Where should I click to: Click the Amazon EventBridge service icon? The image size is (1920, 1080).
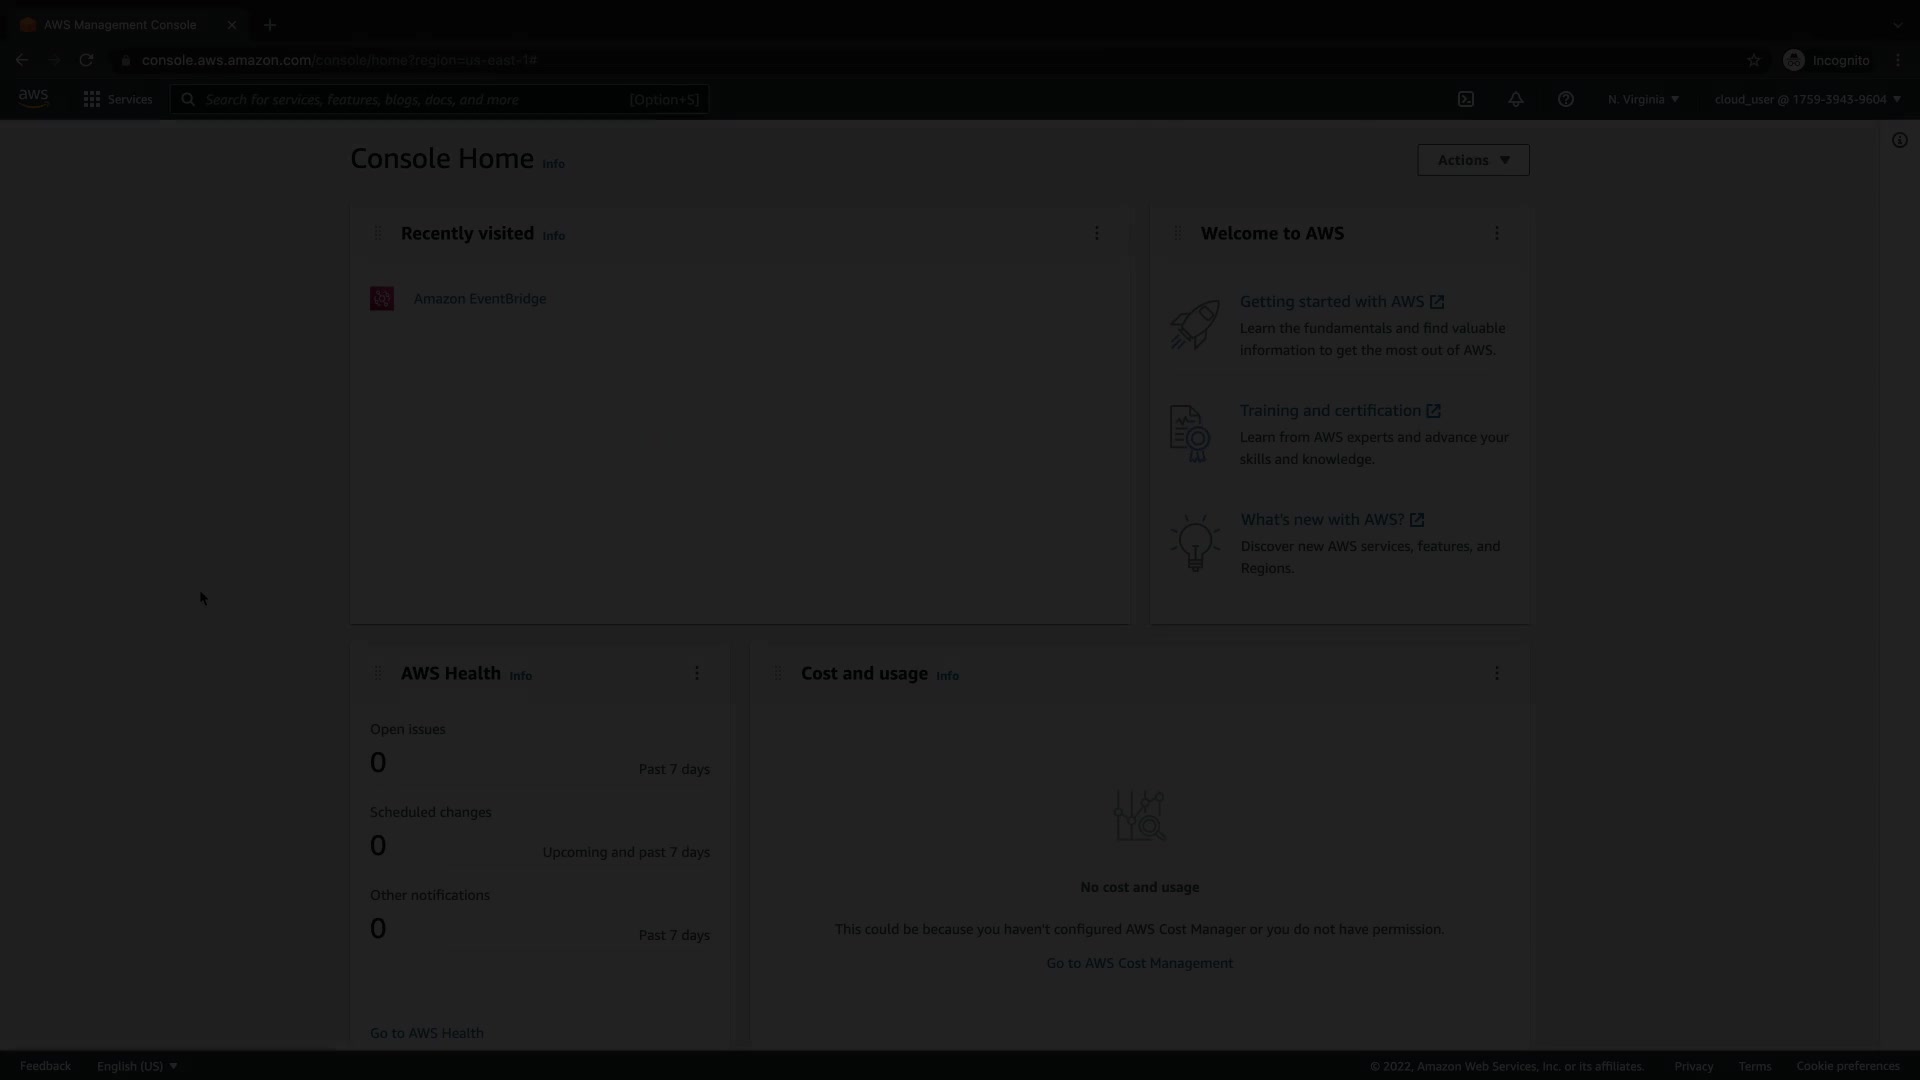382,299
